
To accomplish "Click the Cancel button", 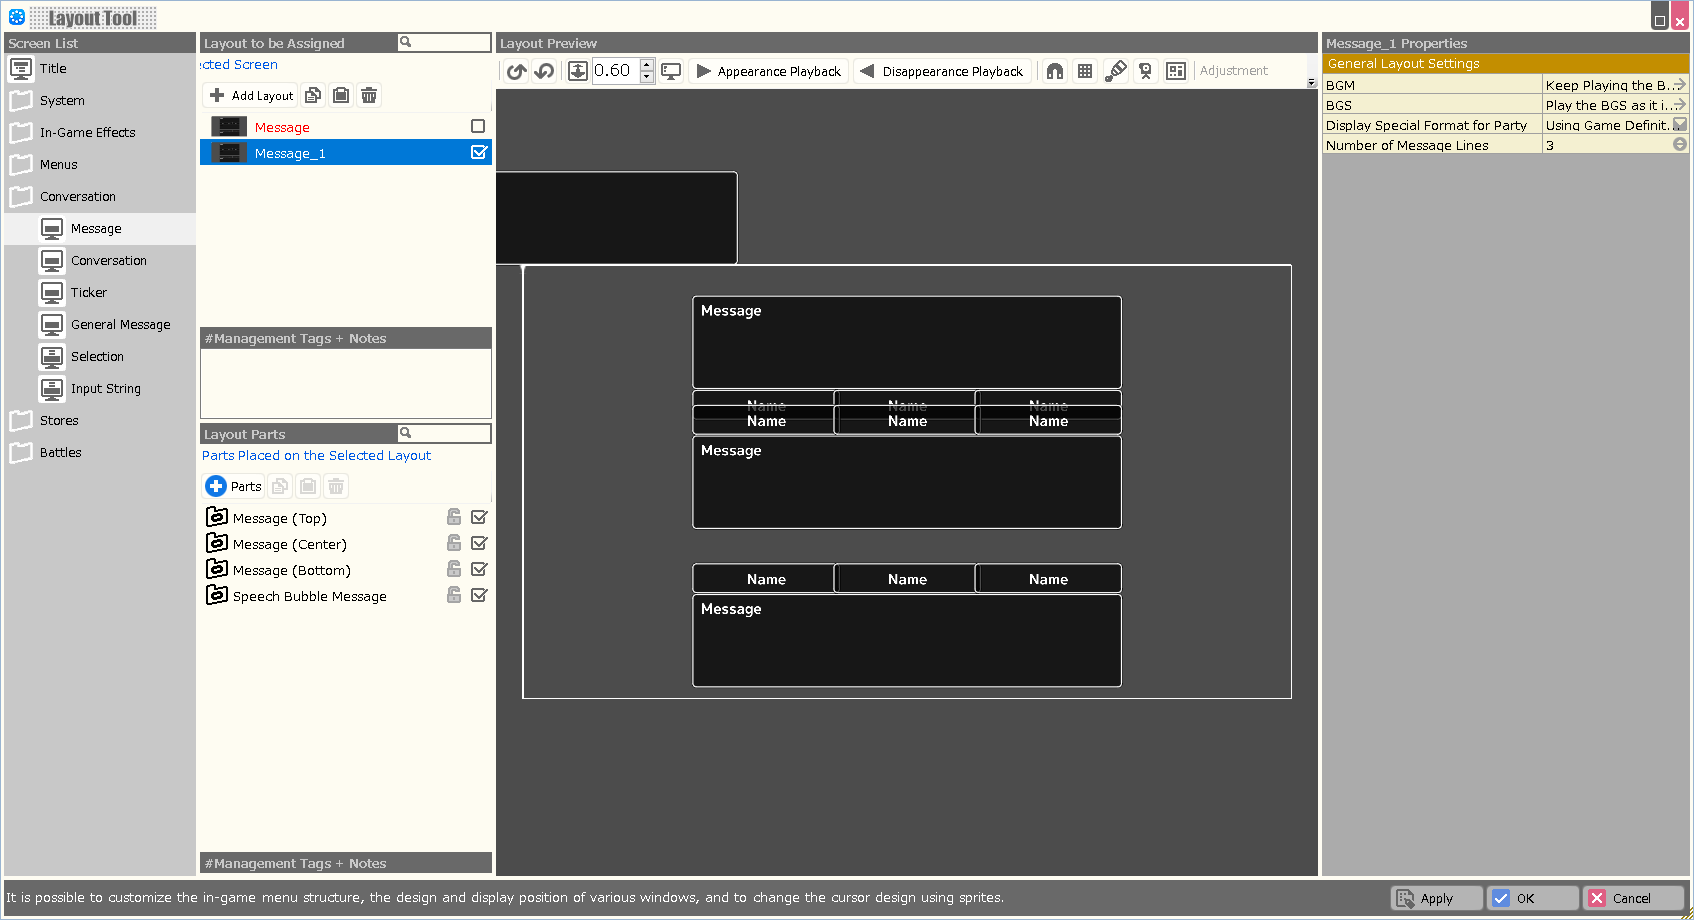I will click(1634, 898).
